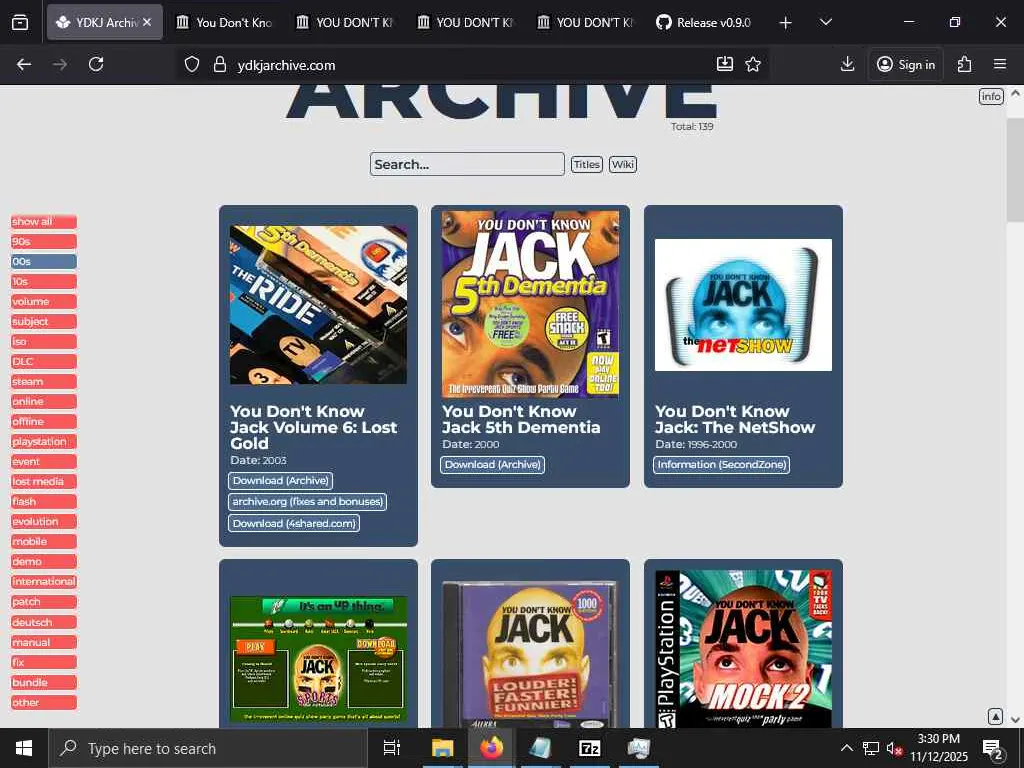This screenshot has height=768, width=1024.
Task: Toggle the 10s filter tag
Action: pos(44,281)
